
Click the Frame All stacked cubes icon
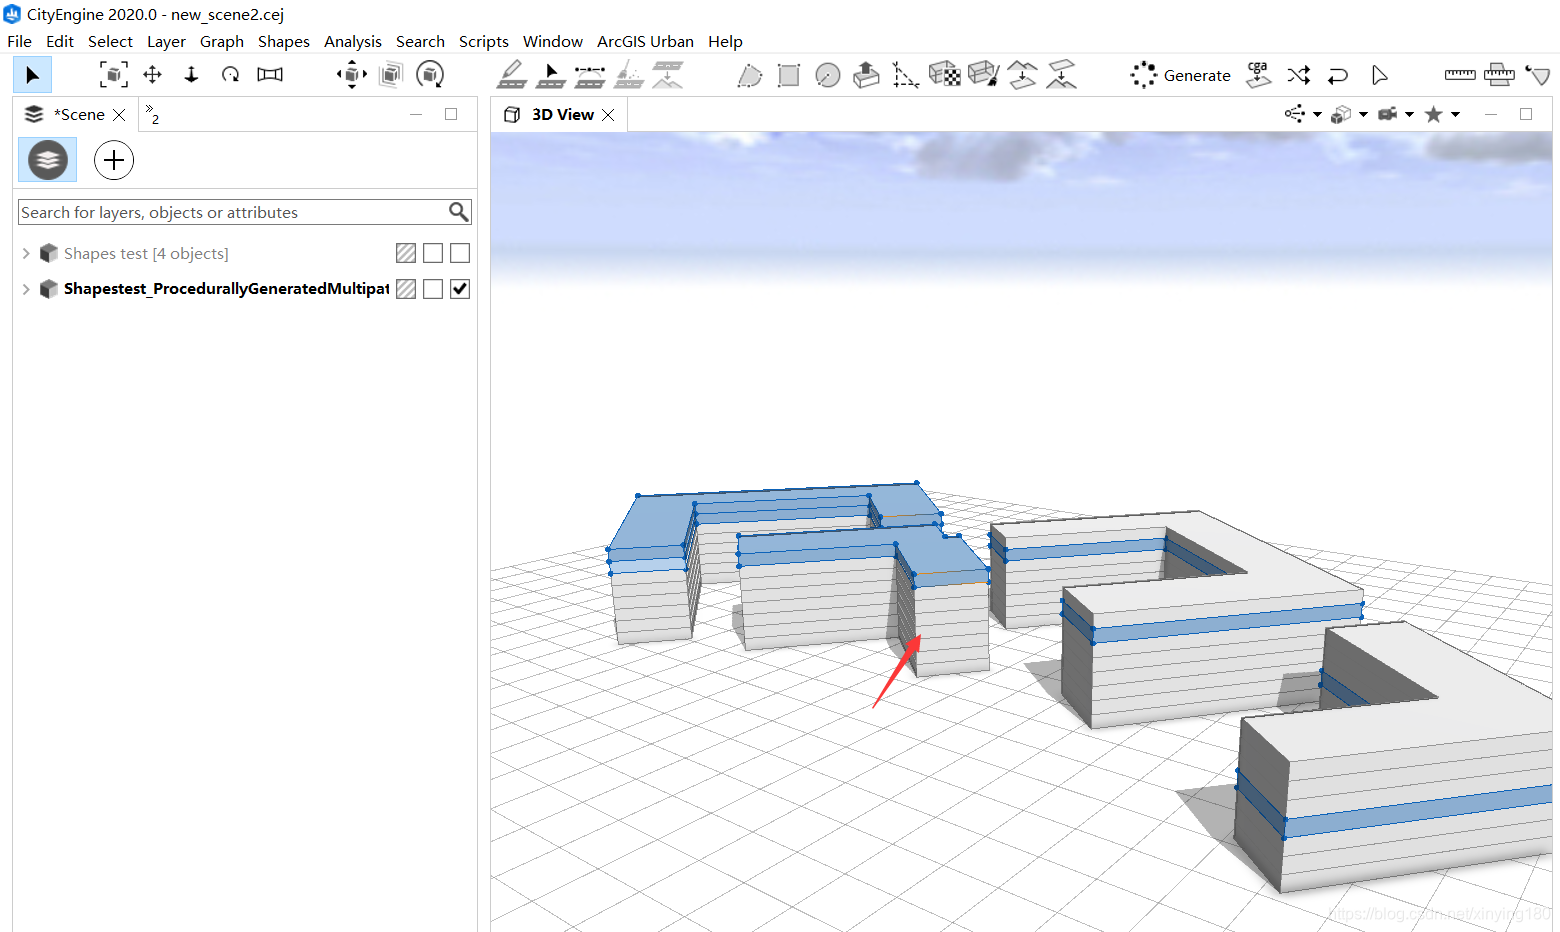click(392, 75)
